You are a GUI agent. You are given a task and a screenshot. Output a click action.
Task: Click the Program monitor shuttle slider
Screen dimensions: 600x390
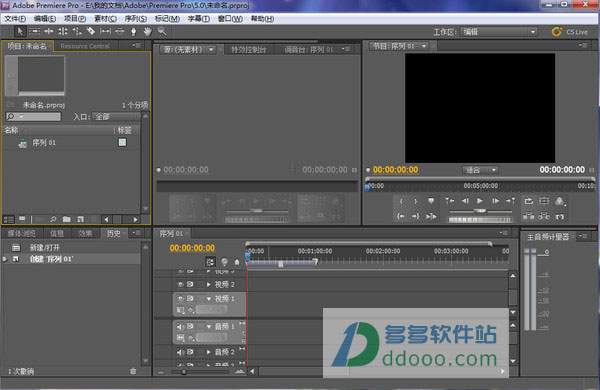(x=480, y=211)
